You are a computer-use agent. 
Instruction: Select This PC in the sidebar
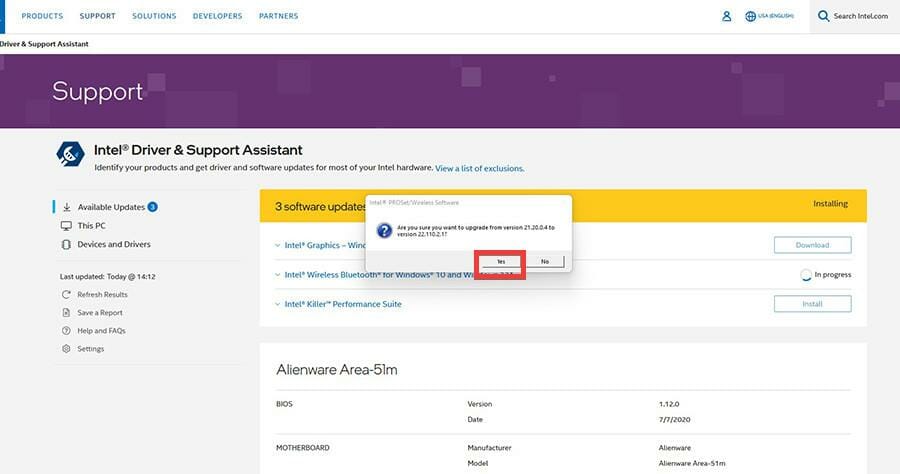[92, 226]
